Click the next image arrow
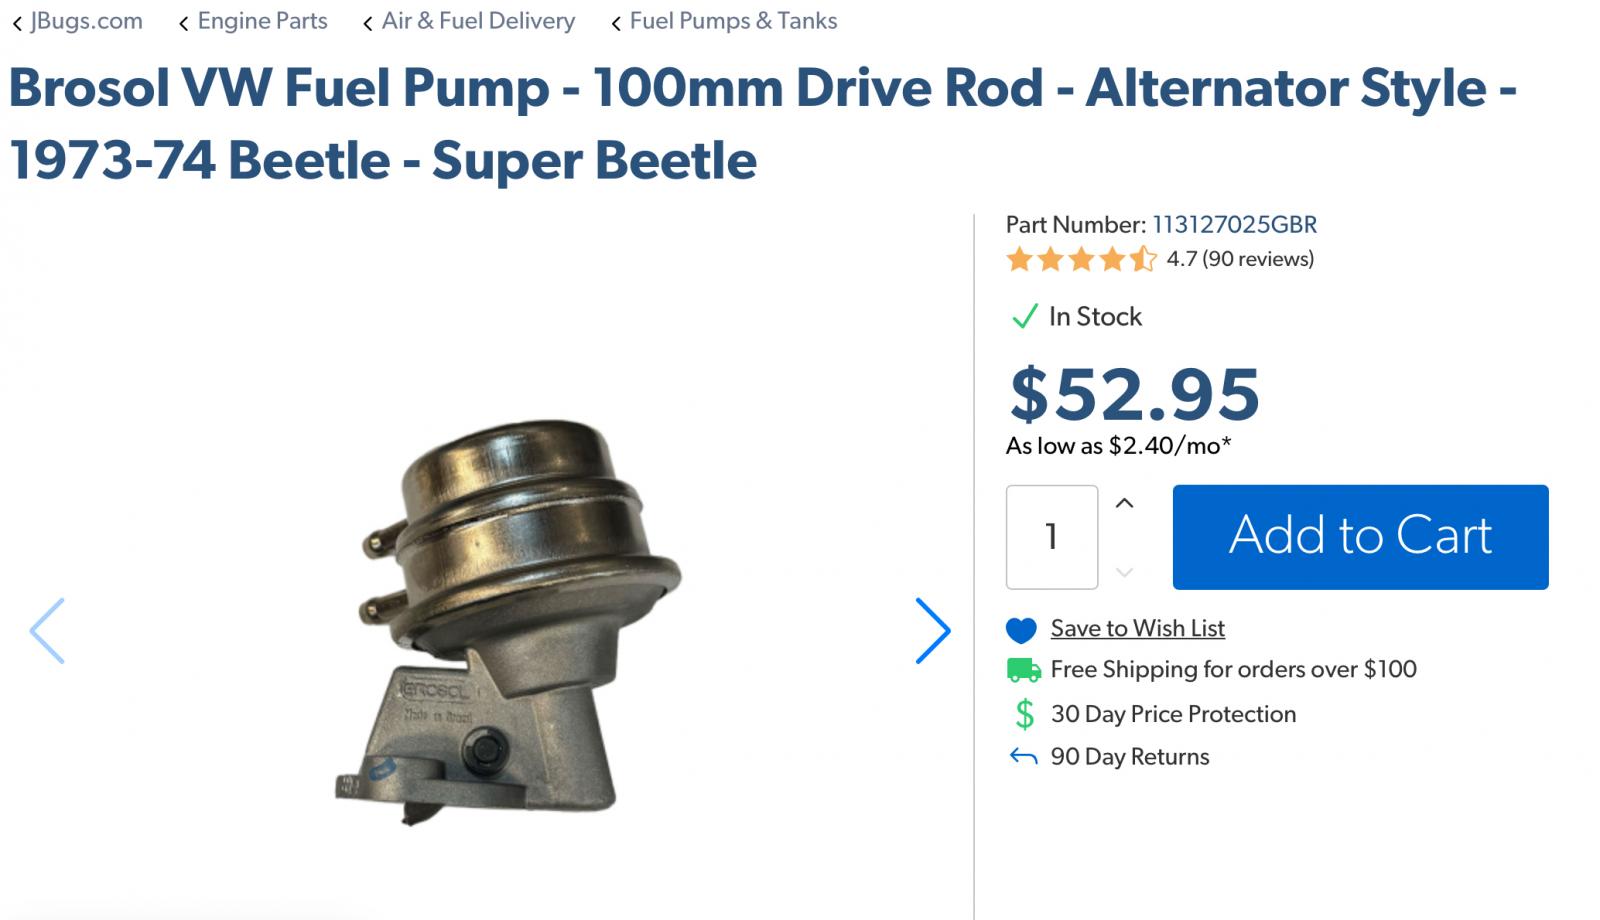The image size is (1600, 920). click(932, 631)
